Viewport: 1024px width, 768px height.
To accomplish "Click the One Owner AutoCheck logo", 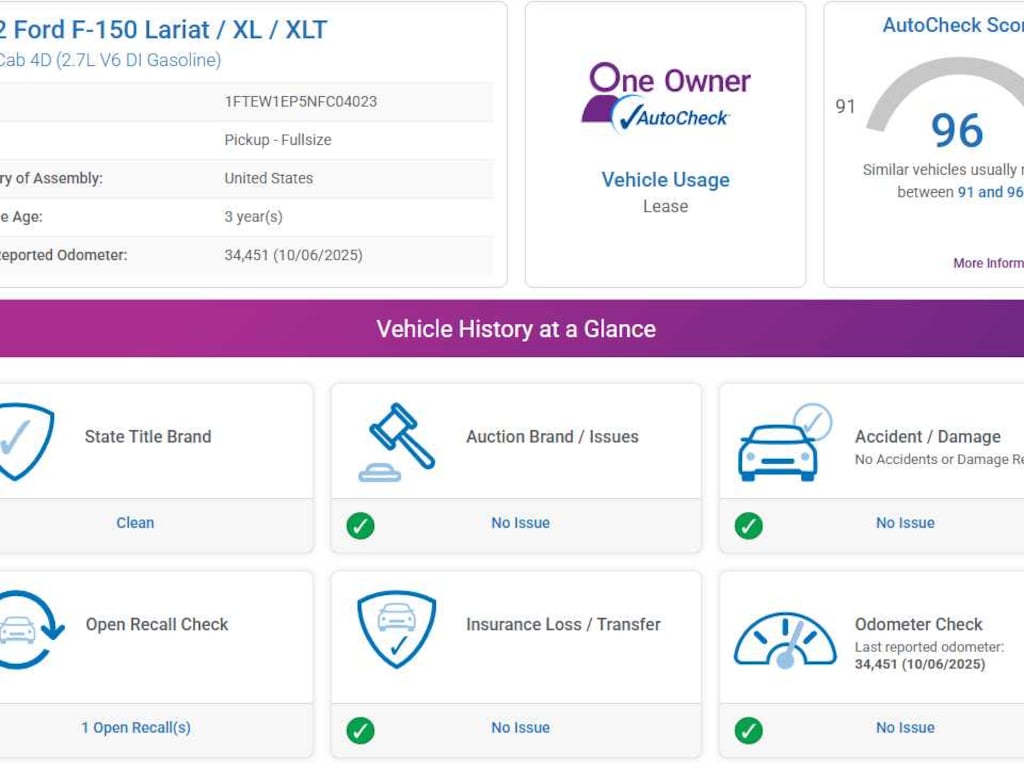I will (x=665, y=97).
